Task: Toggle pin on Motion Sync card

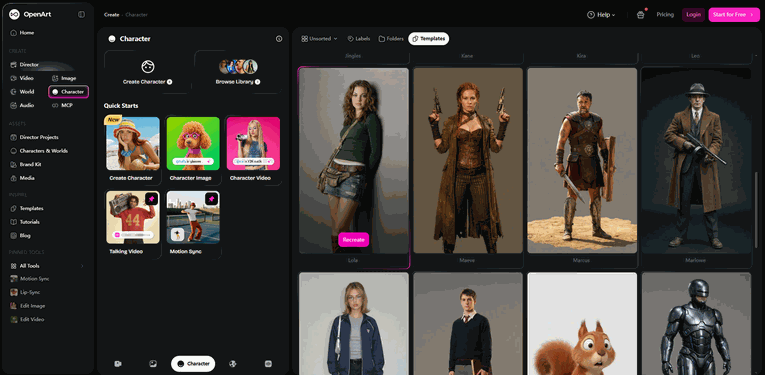Action: point(212,199)
